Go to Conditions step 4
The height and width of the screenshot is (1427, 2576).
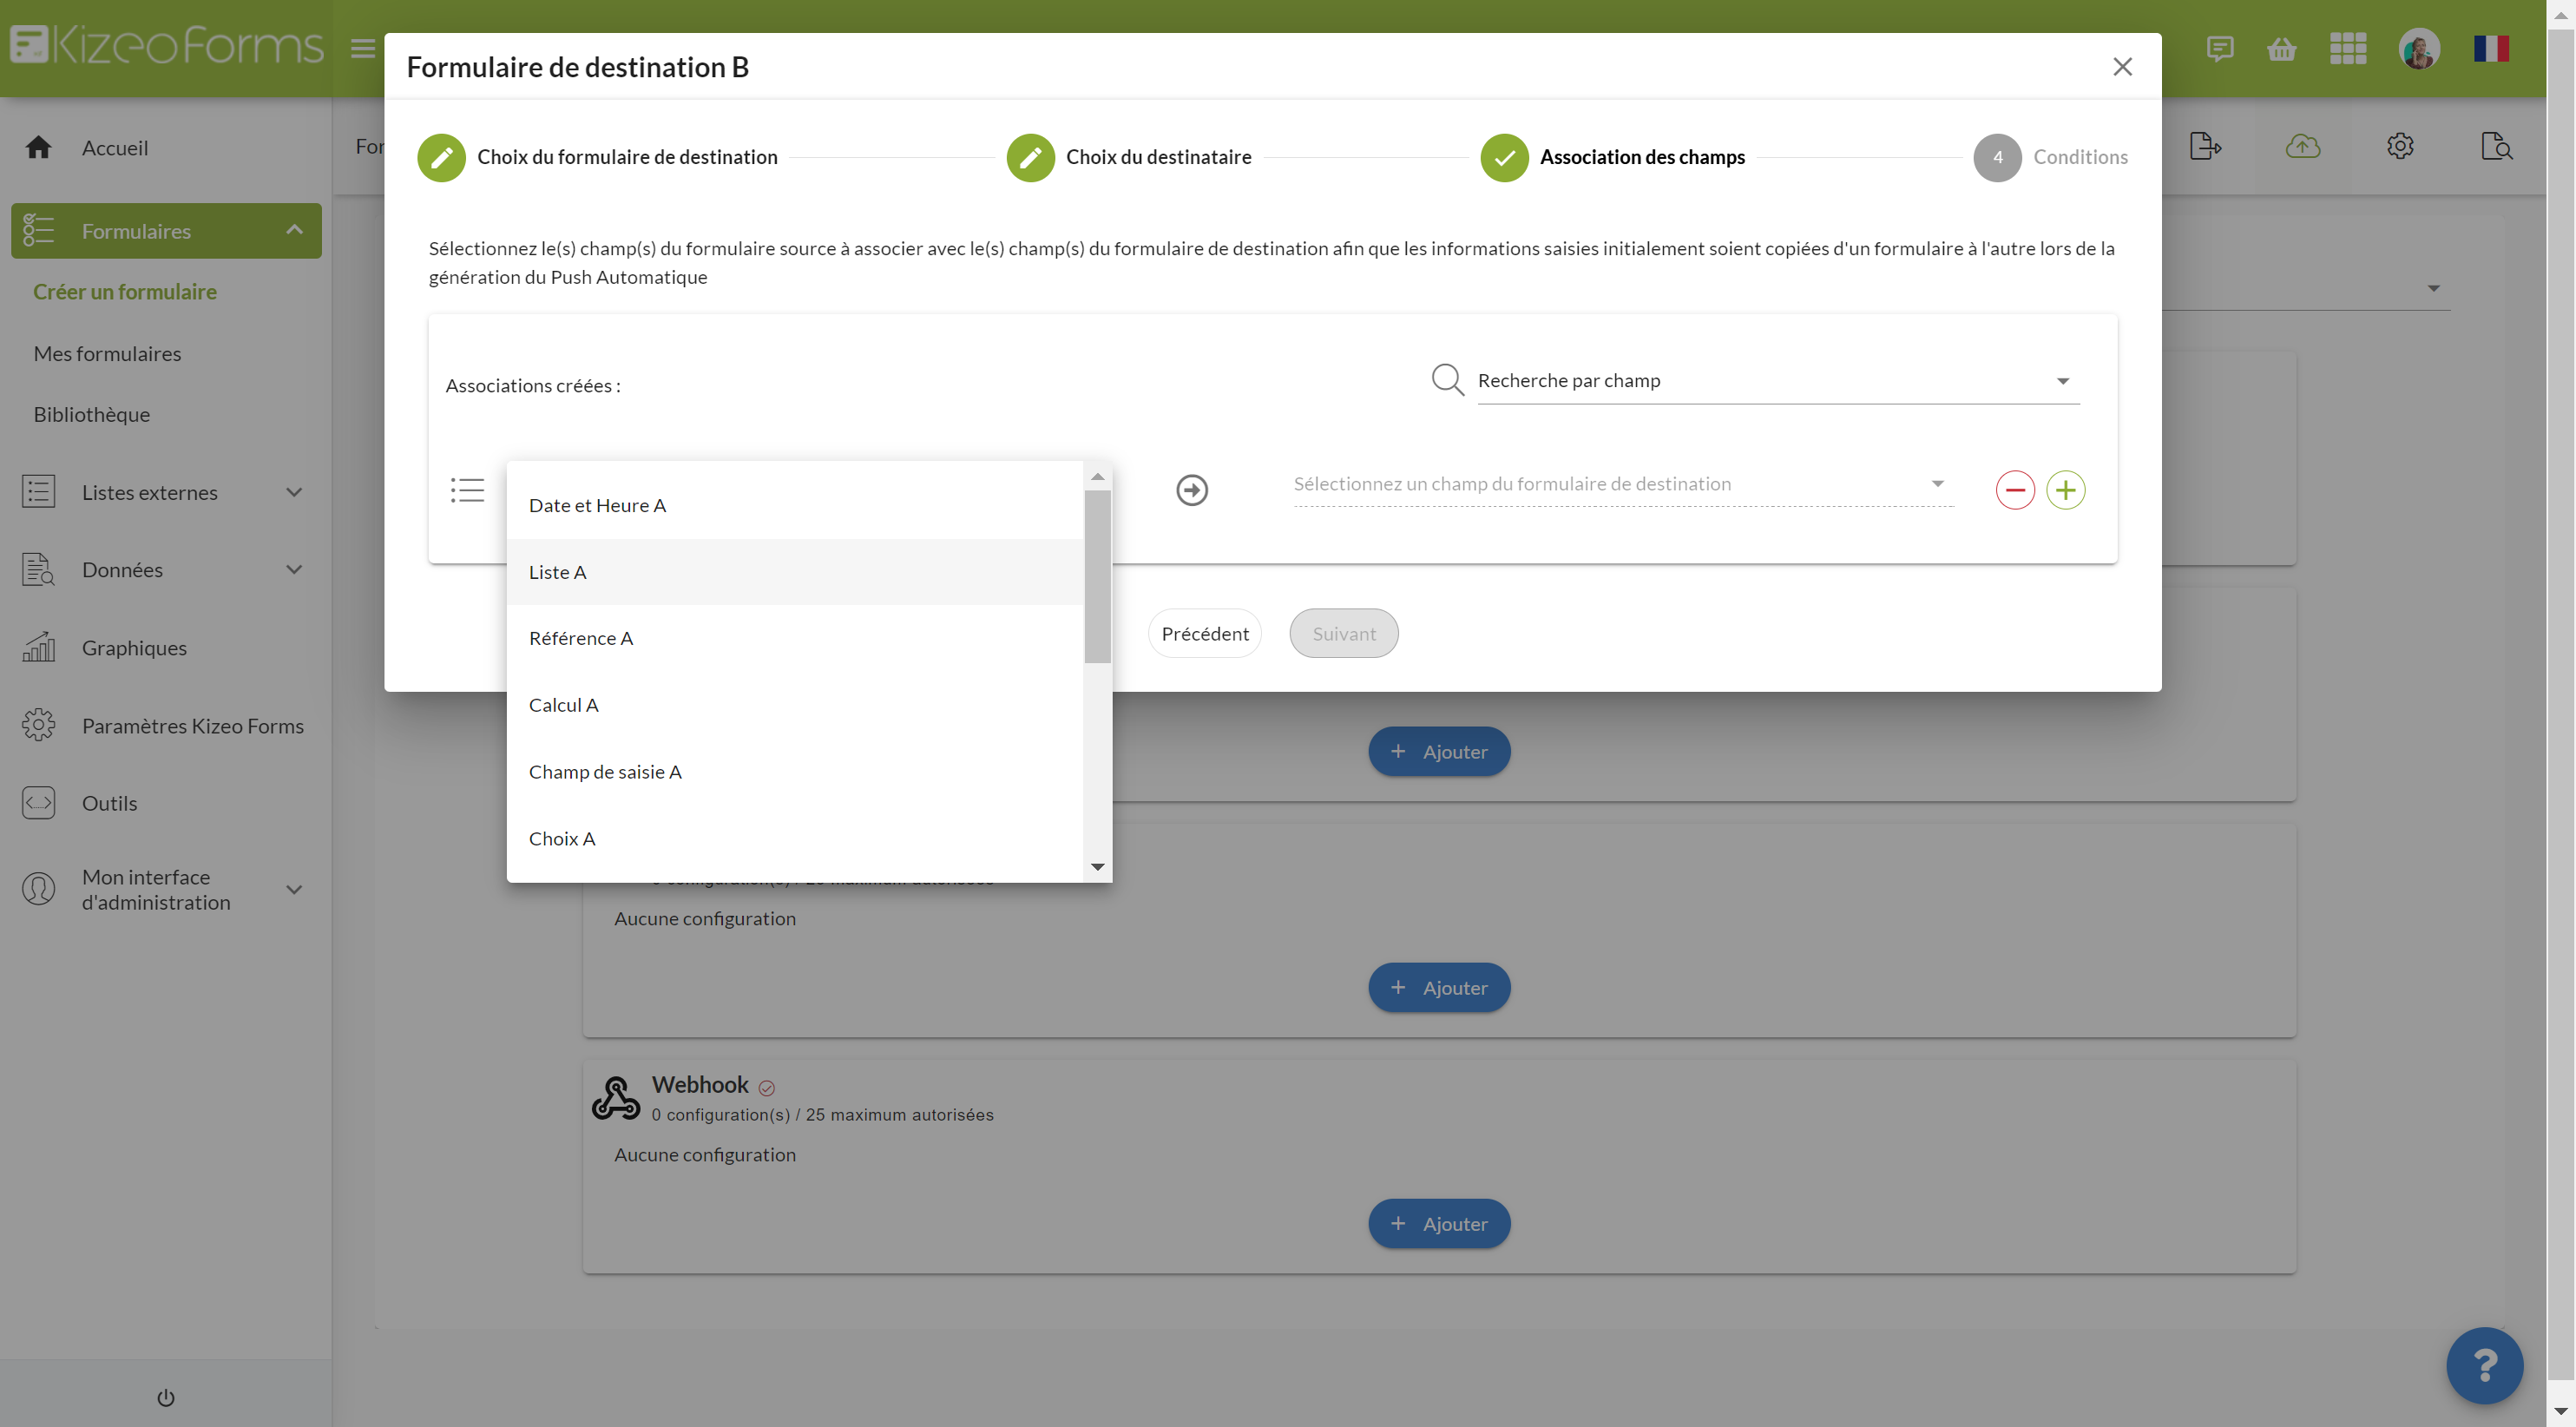click(2050, 157)
